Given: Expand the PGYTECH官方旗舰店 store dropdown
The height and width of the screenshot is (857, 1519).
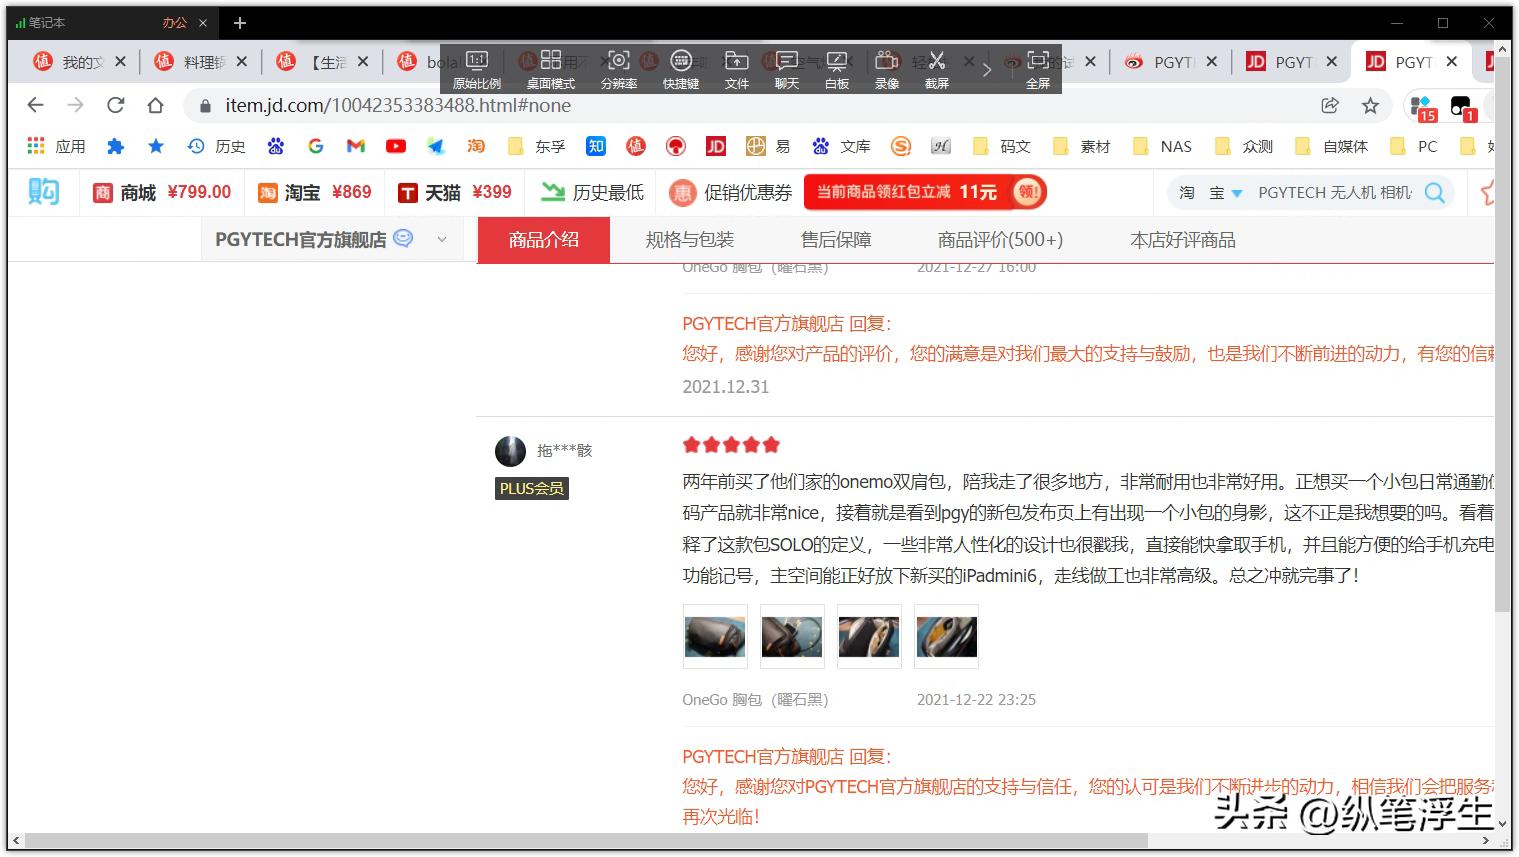Looking at the screenshot, I should click(x=440, y=239).
